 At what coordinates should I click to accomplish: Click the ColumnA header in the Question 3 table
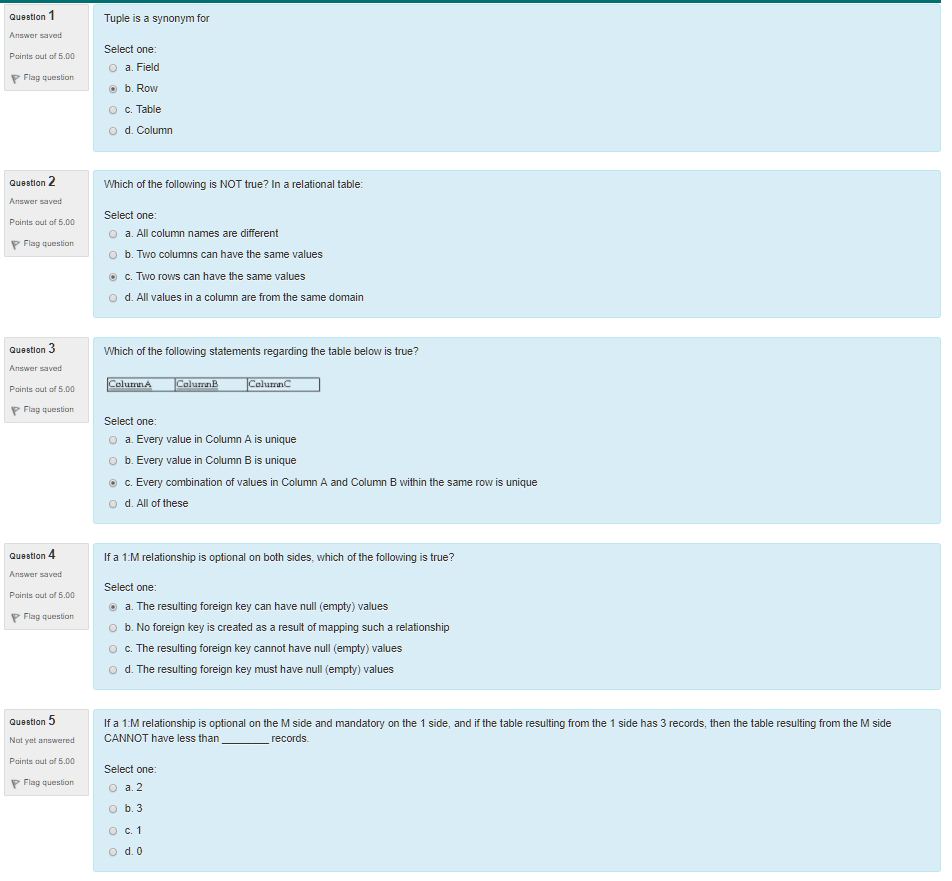point(138,383)
